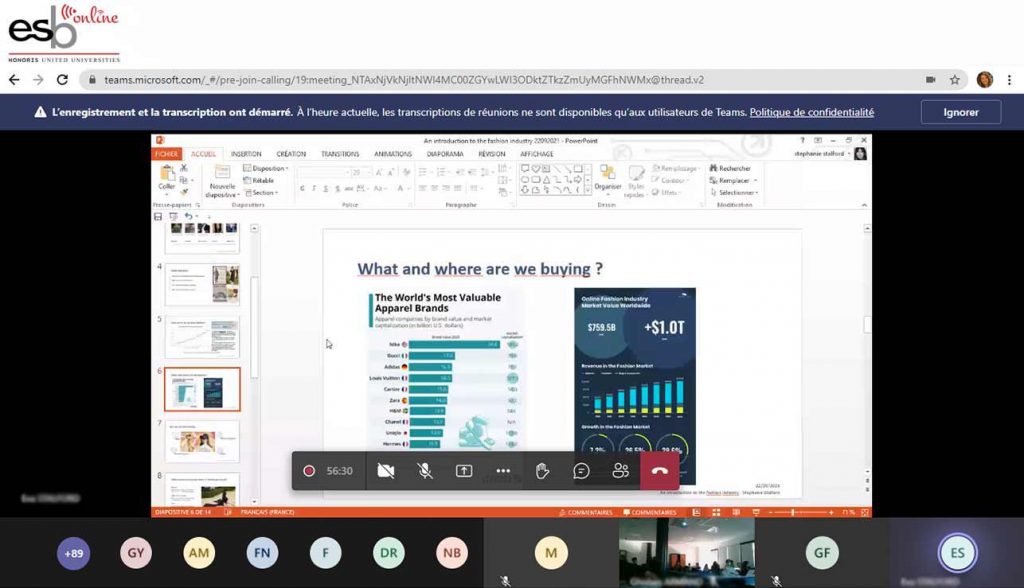Click the Rétablir reset slide button

(x=259, y=180)
